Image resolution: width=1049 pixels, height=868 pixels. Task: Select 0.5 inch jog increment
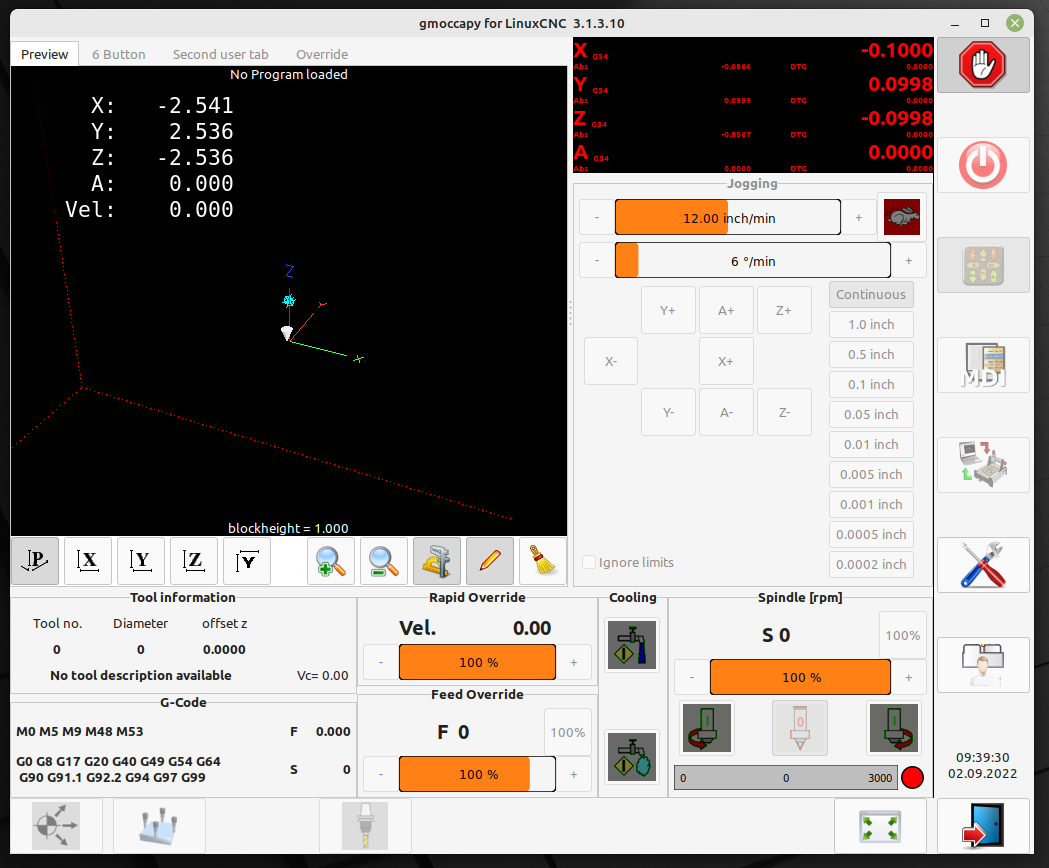tap(871, 355)
